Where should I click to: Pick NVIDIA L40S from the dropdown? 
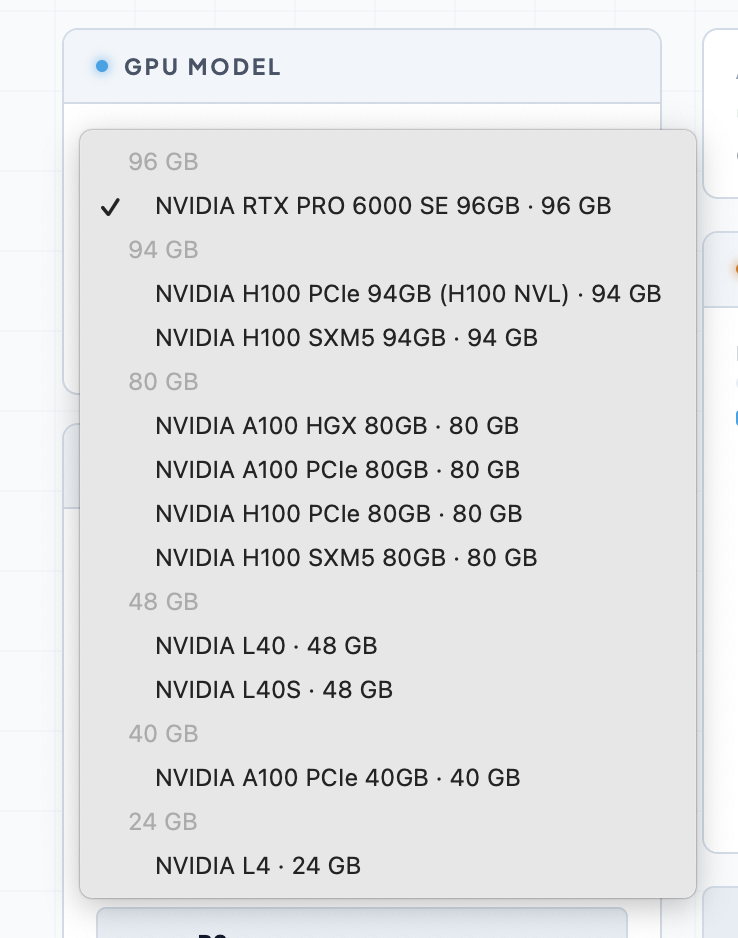tap(273, 690)
